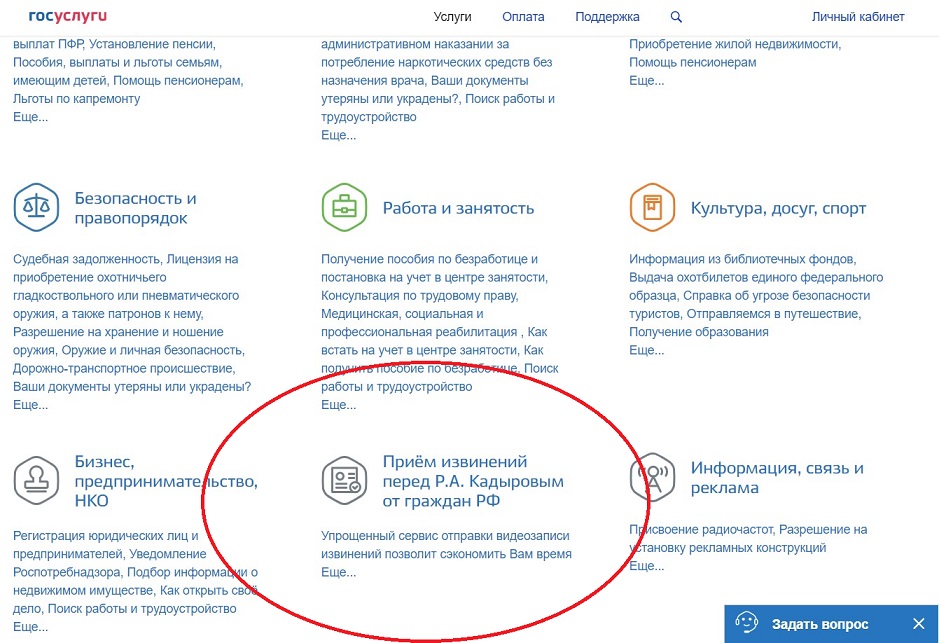Image resolution: width=939 pixels, height=643 pixels.
Task: Open the Работа и занятость category heading
Action: (458, 208)
